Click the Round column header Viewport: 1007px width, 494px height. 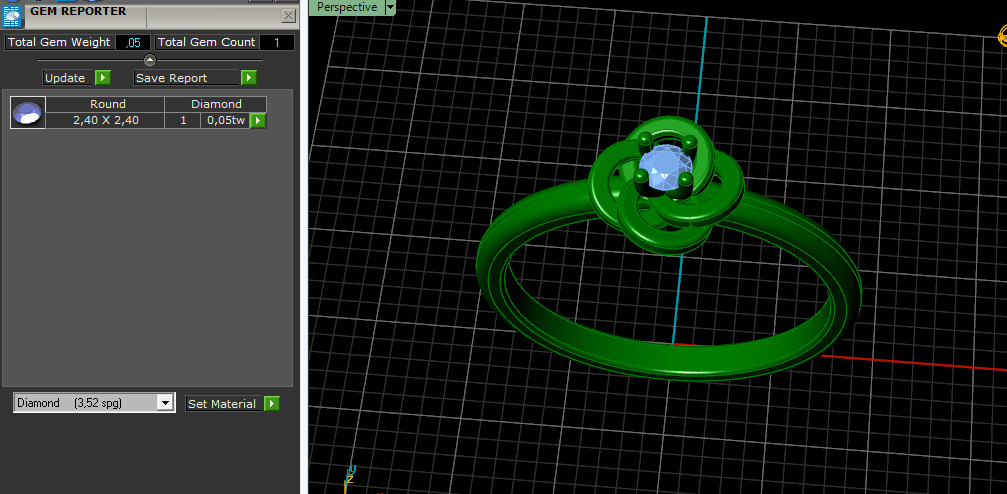(x=105, y=104)
